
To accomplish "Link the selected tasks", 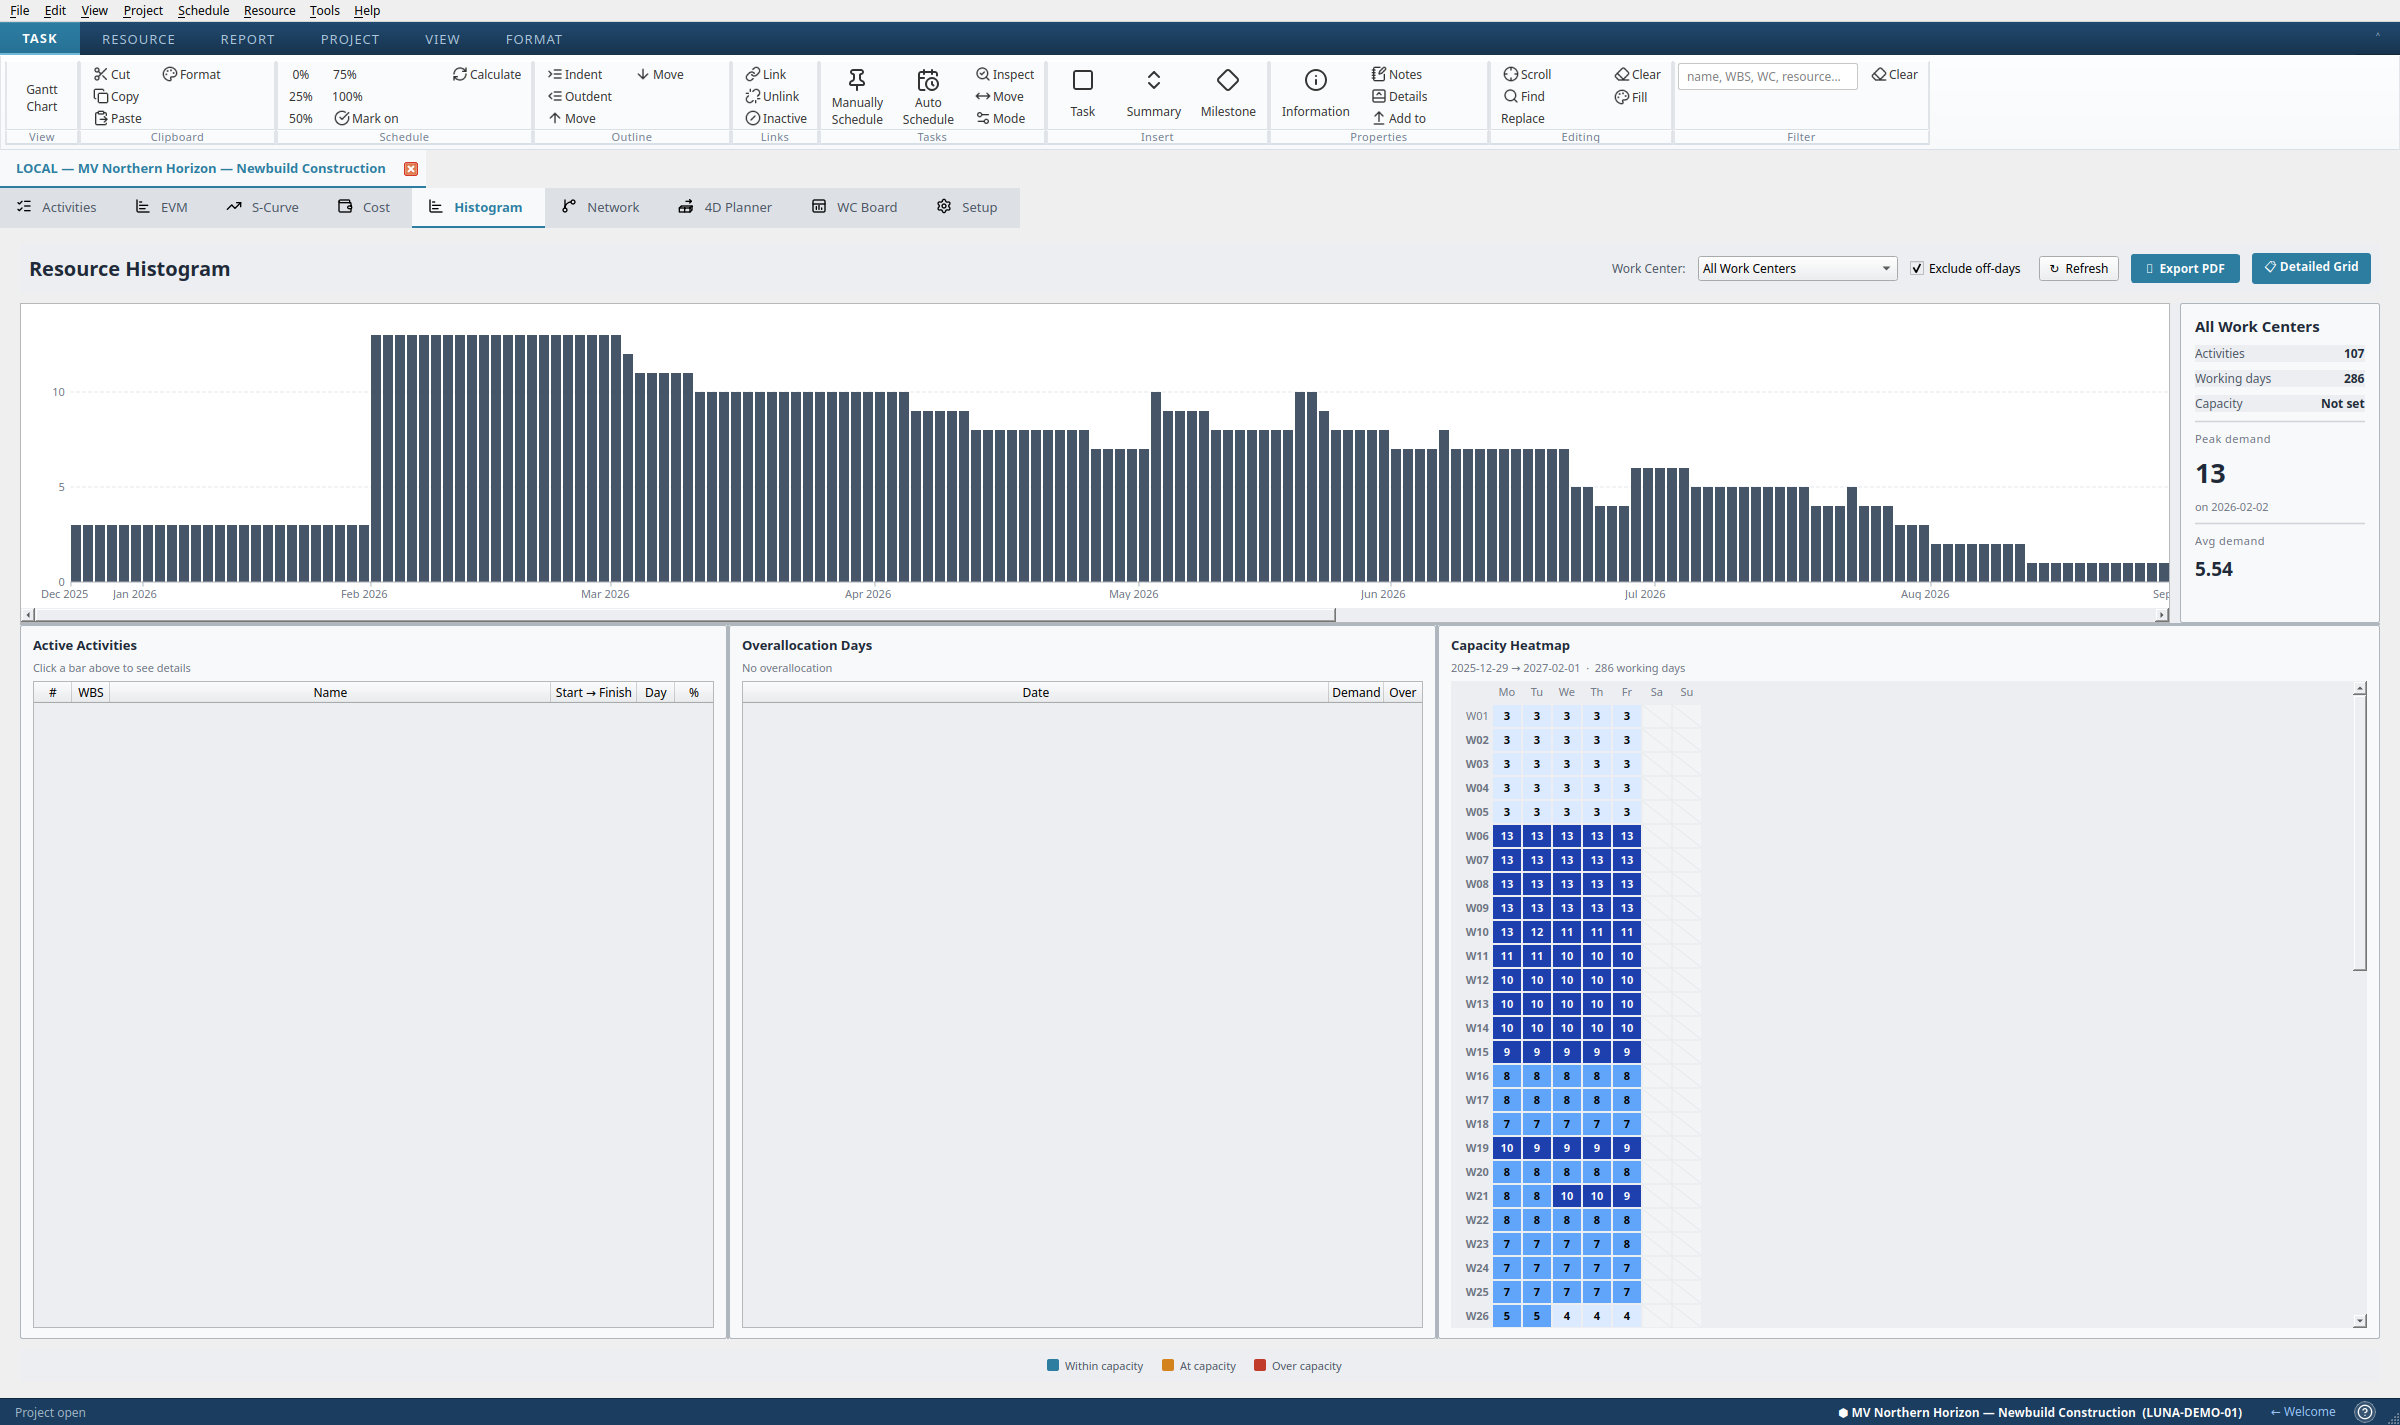I will [765, 74].
